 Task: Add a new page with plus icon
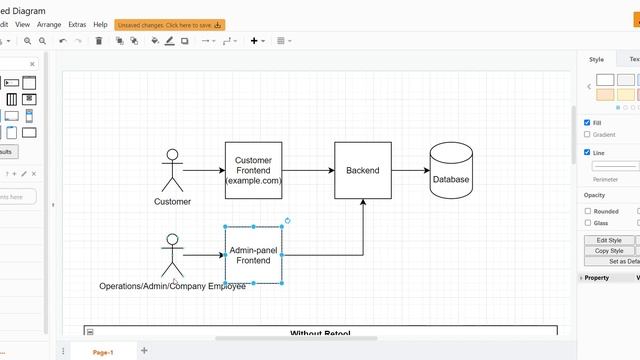click(144, 350)
